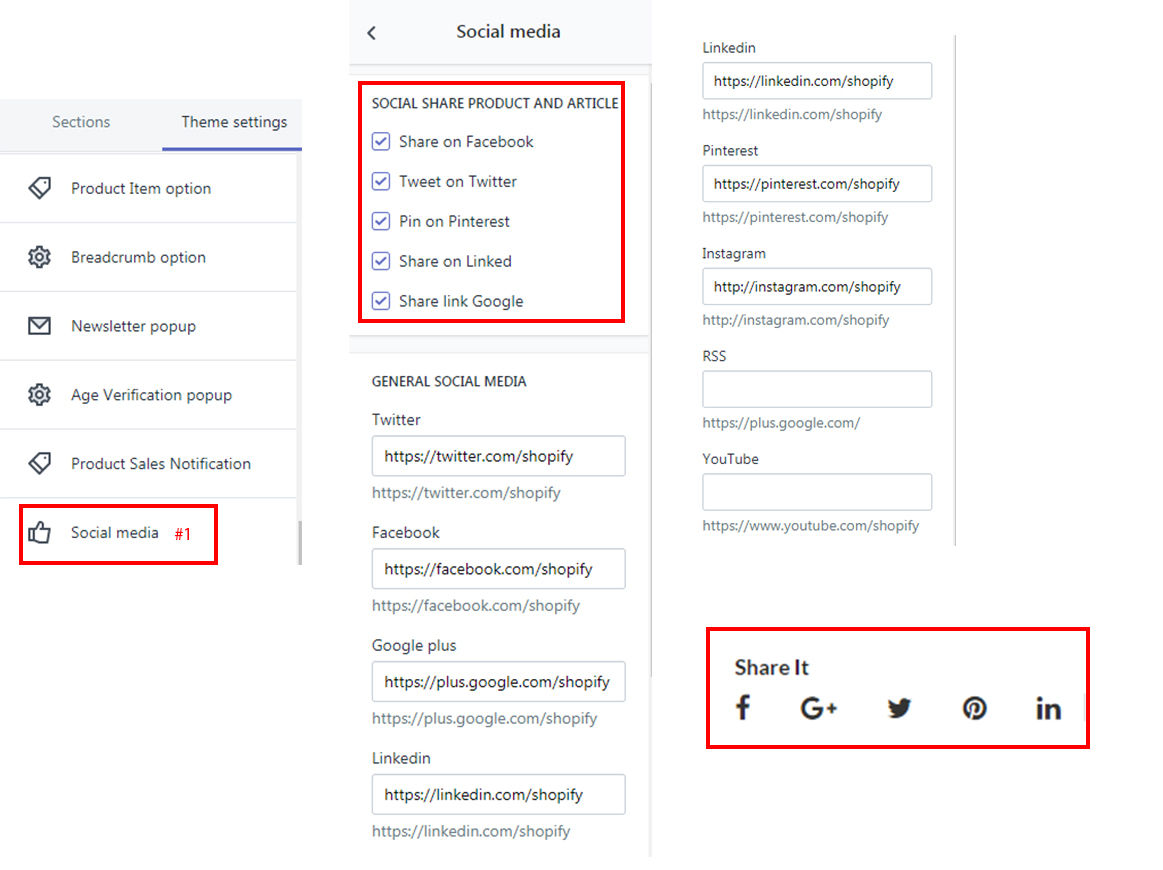Switch to the Sections tab
Image resolution: width=1163 pixels, height=870 pixels.
point(81,122)
